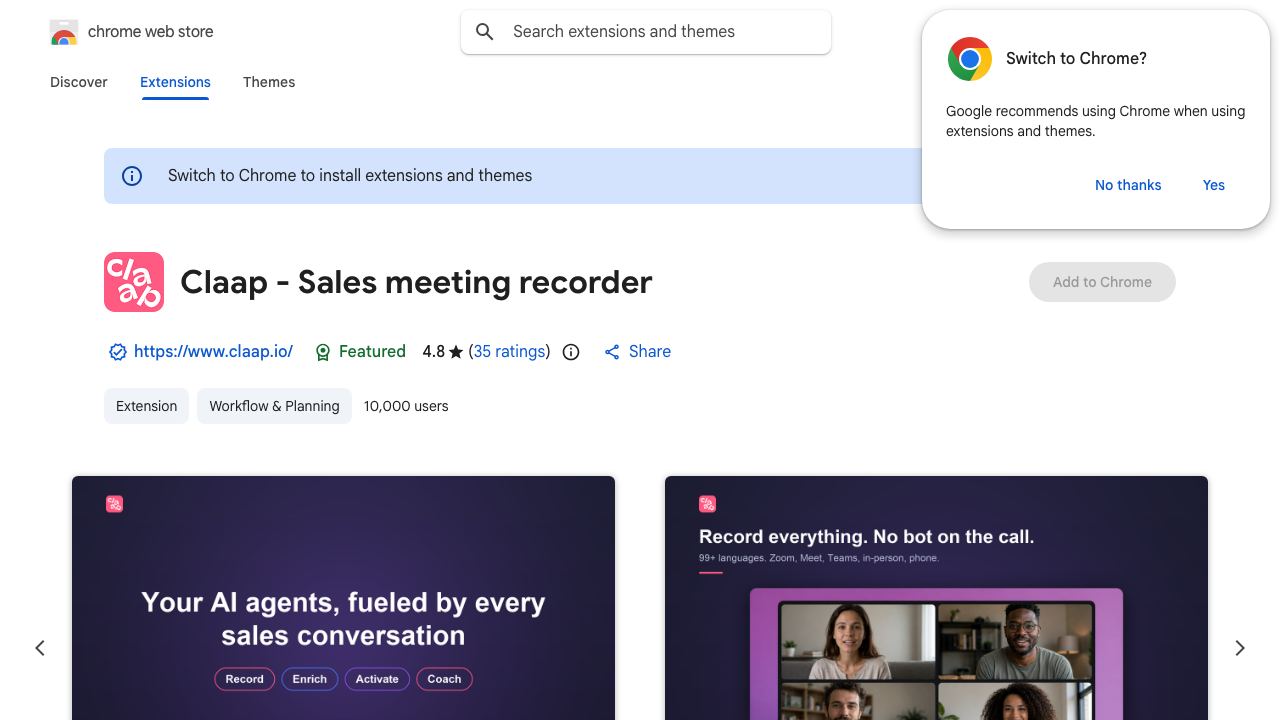
Task: Click the Featured badge icon
Action: click(x=323, y=352)
